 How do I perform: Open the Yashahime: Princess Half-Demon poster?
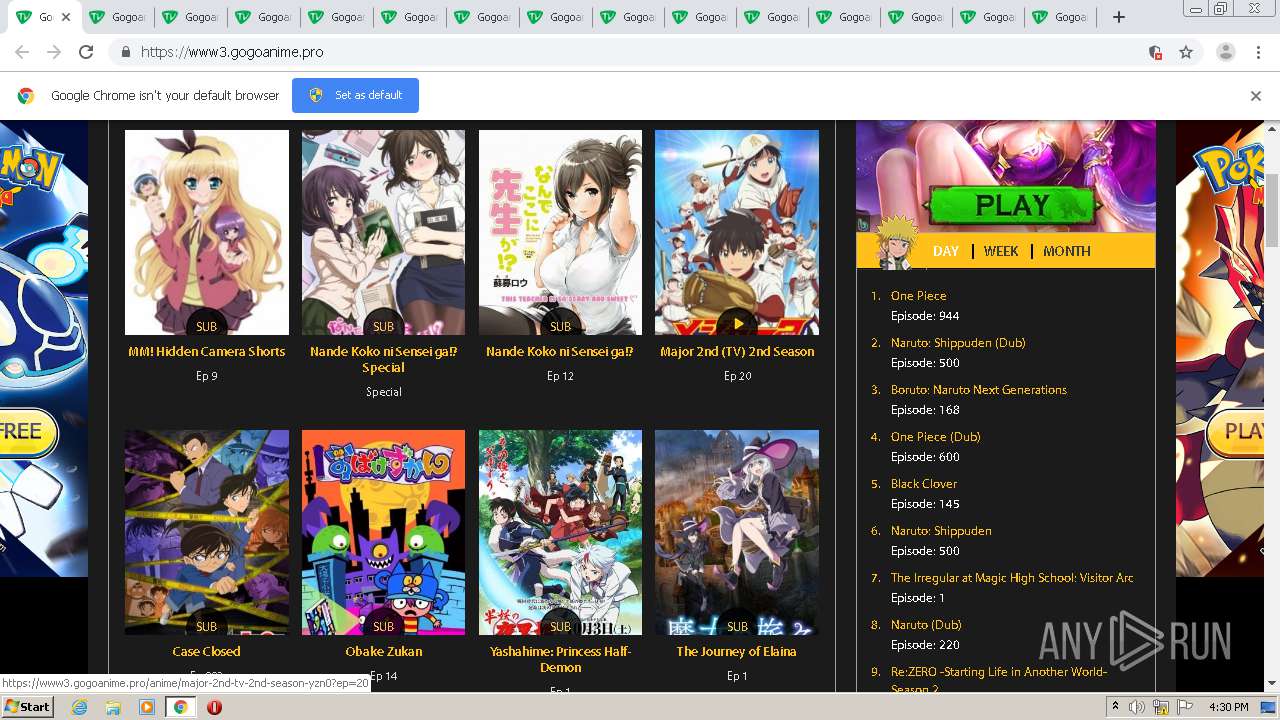coord(560,532)
